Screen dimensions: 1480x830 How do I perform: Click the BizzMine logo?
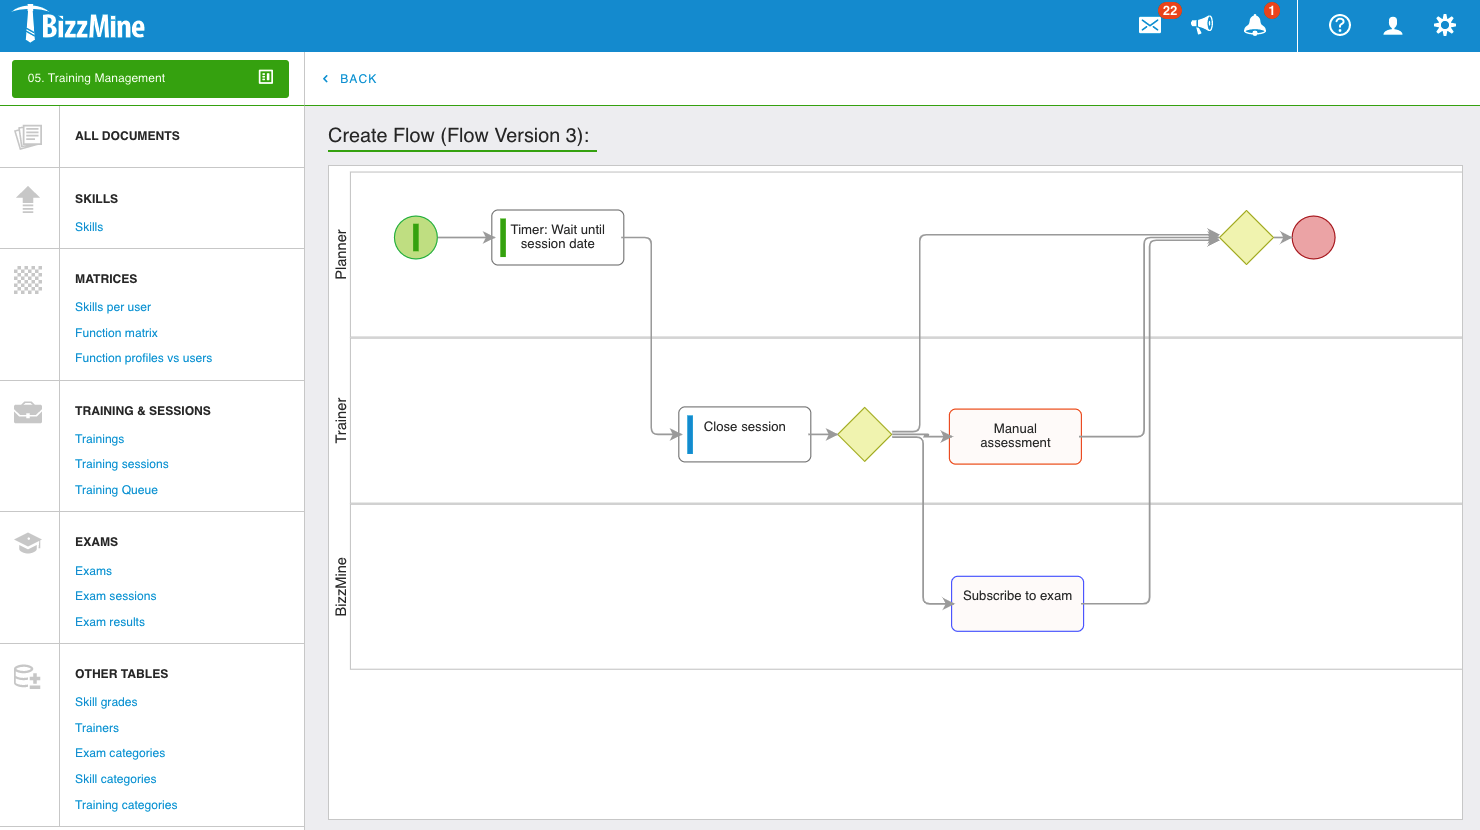pos(80,25)
